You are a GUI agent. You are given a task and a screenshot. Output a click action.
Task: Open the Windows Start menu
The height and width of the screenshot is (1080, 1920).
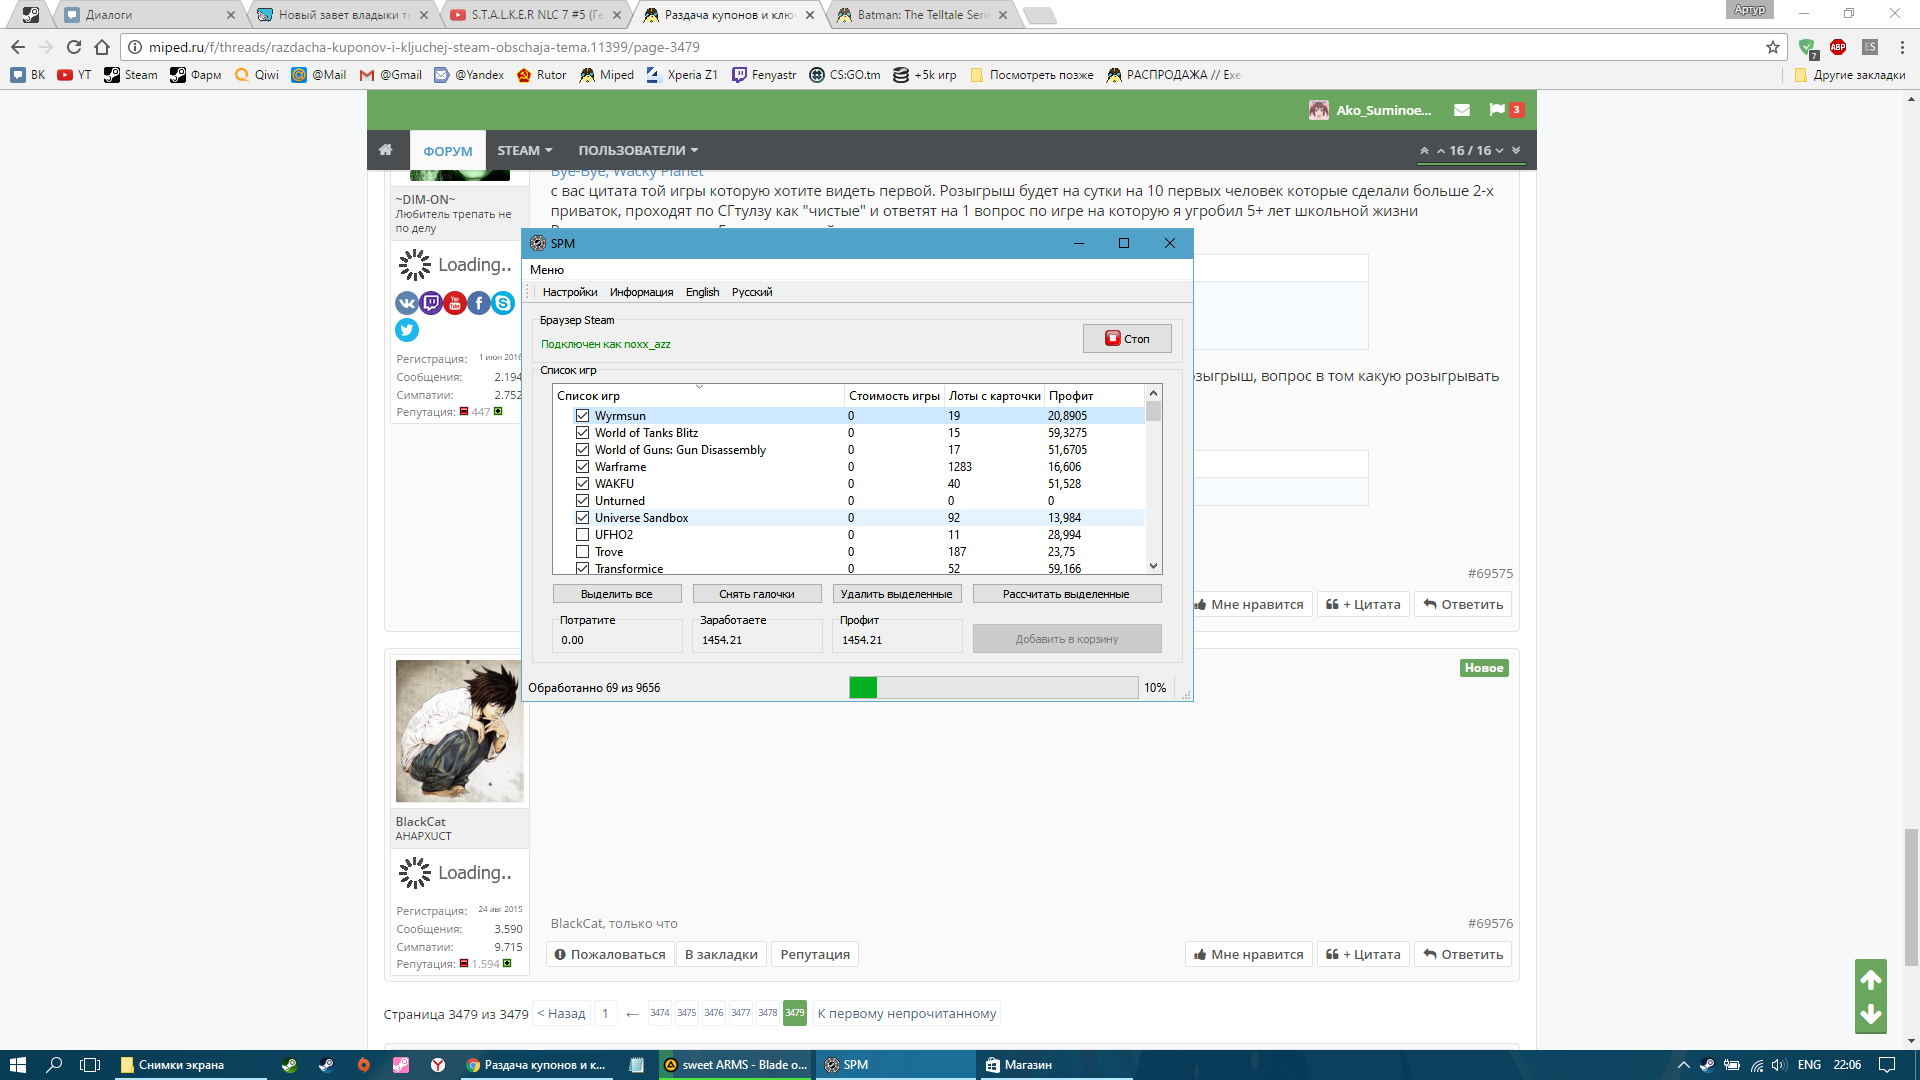18,1065
